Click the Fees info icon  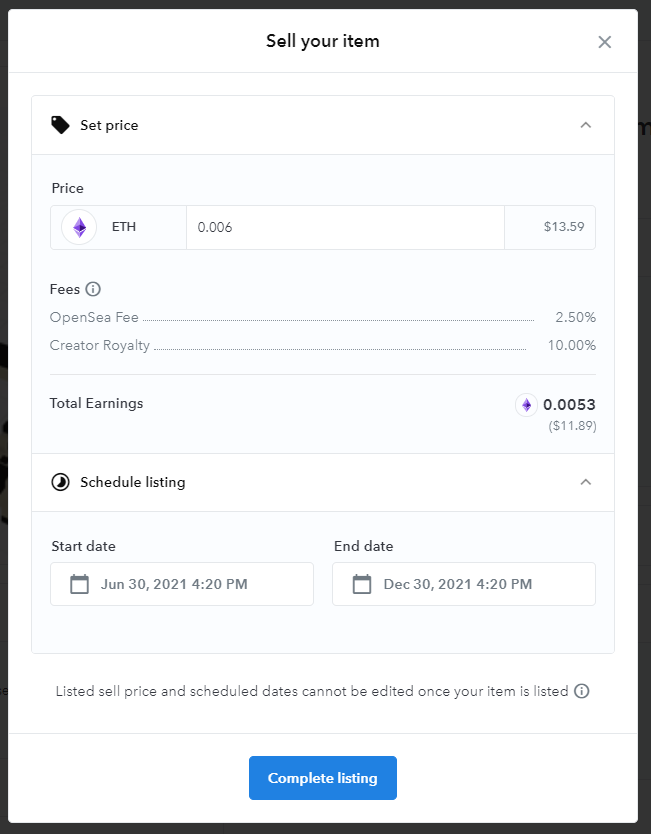tap(93, 289)
